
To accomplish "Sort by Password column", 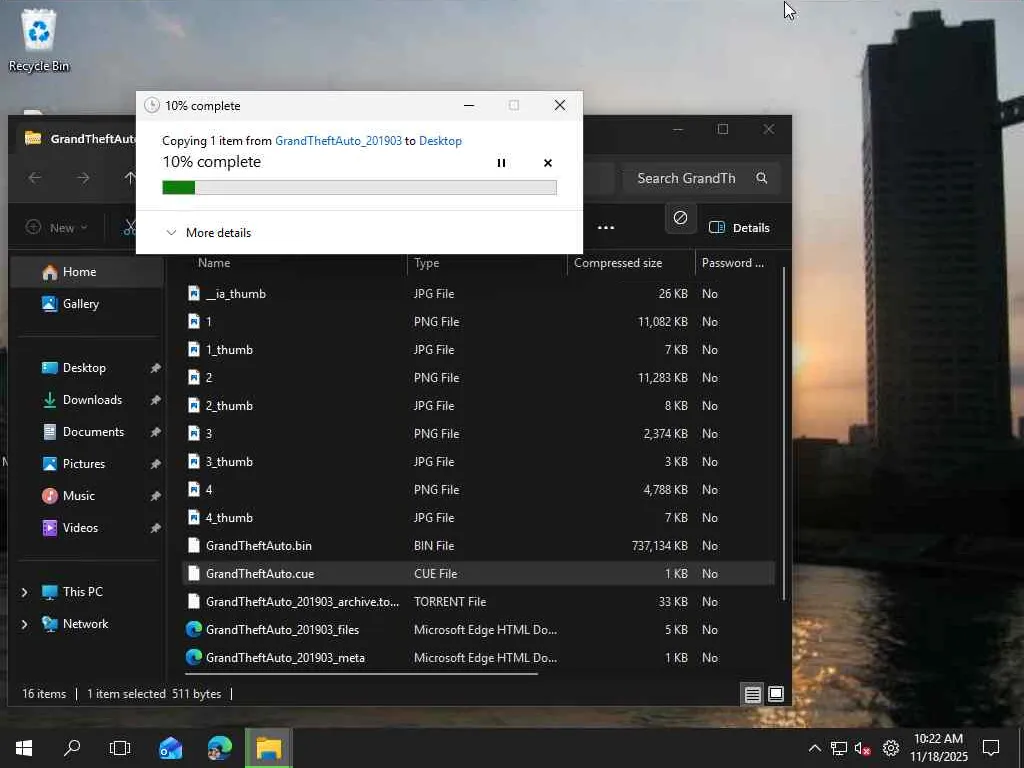I will pyautogui.click(x=735, y=263).
